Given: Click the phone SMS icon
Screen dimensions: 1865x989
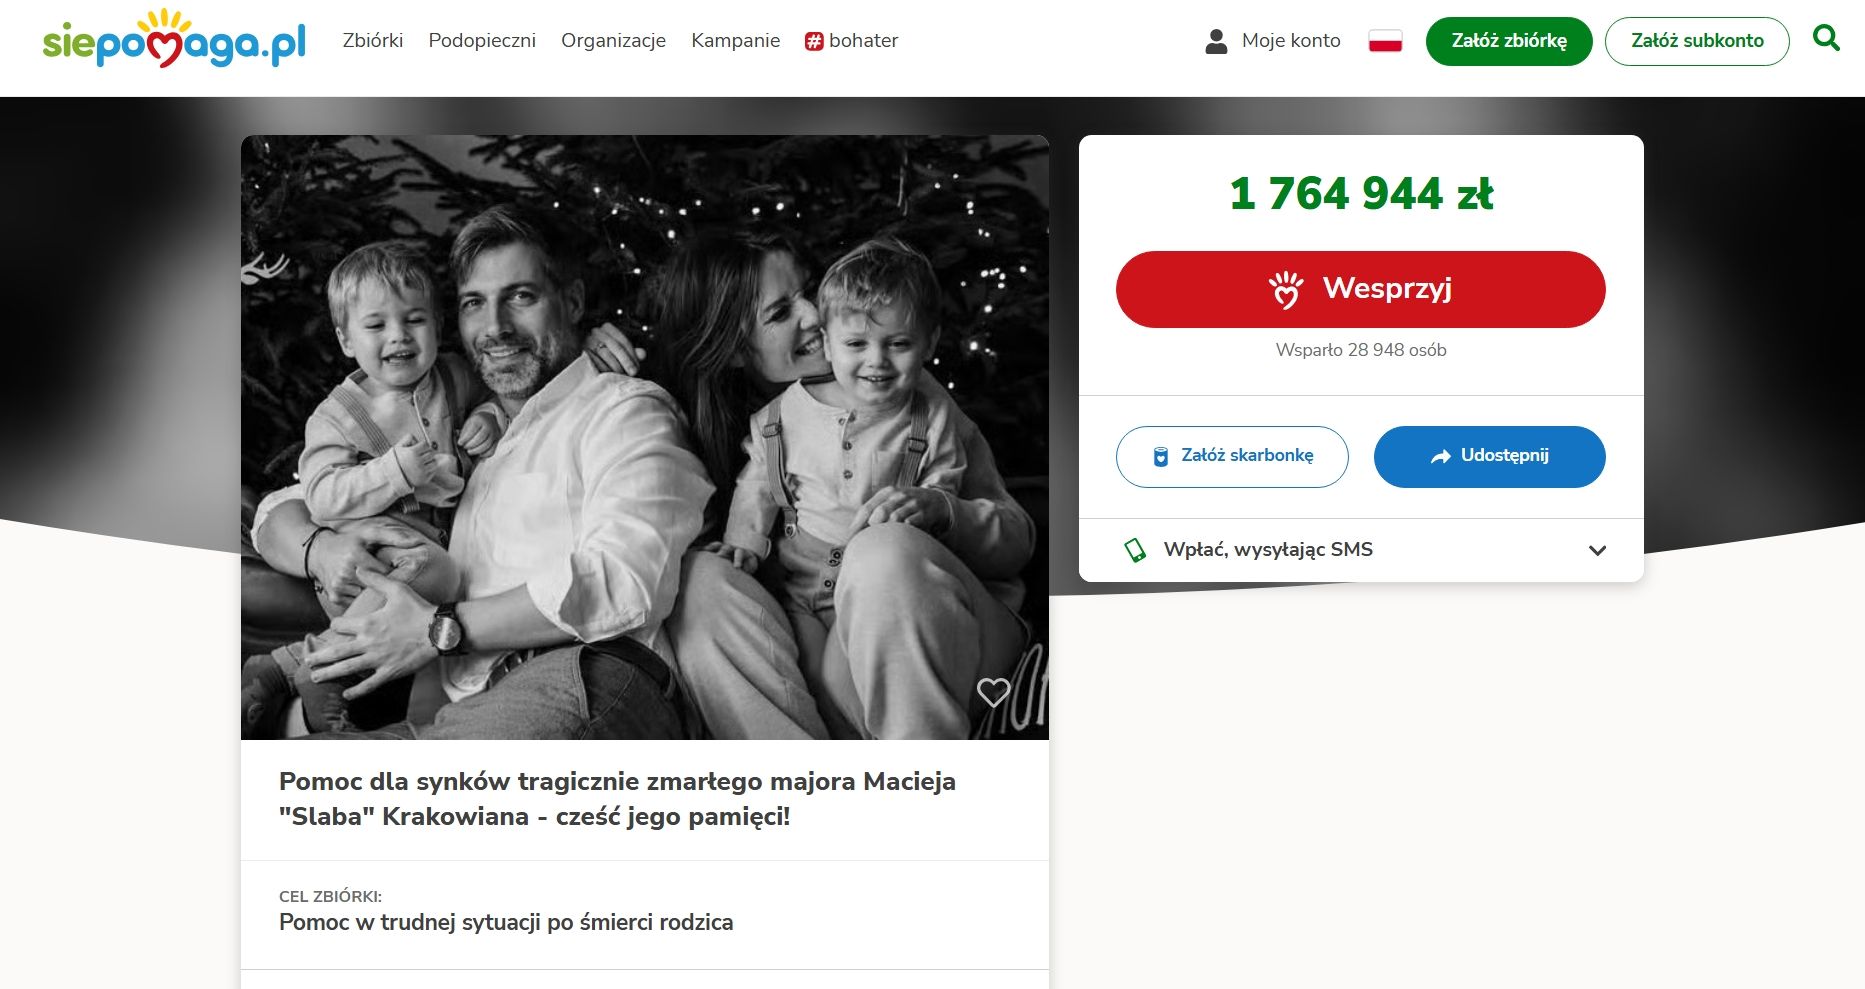Looking at the screenshot, I should [1135, 550].
